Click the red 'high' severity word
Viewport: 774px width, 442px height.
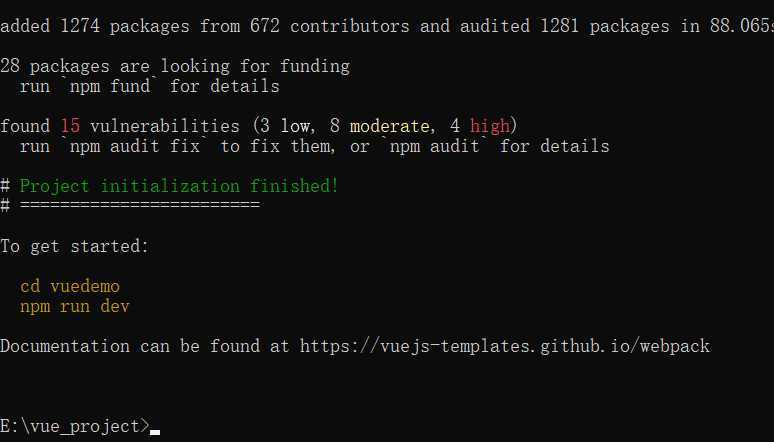[x=489, y=126]
